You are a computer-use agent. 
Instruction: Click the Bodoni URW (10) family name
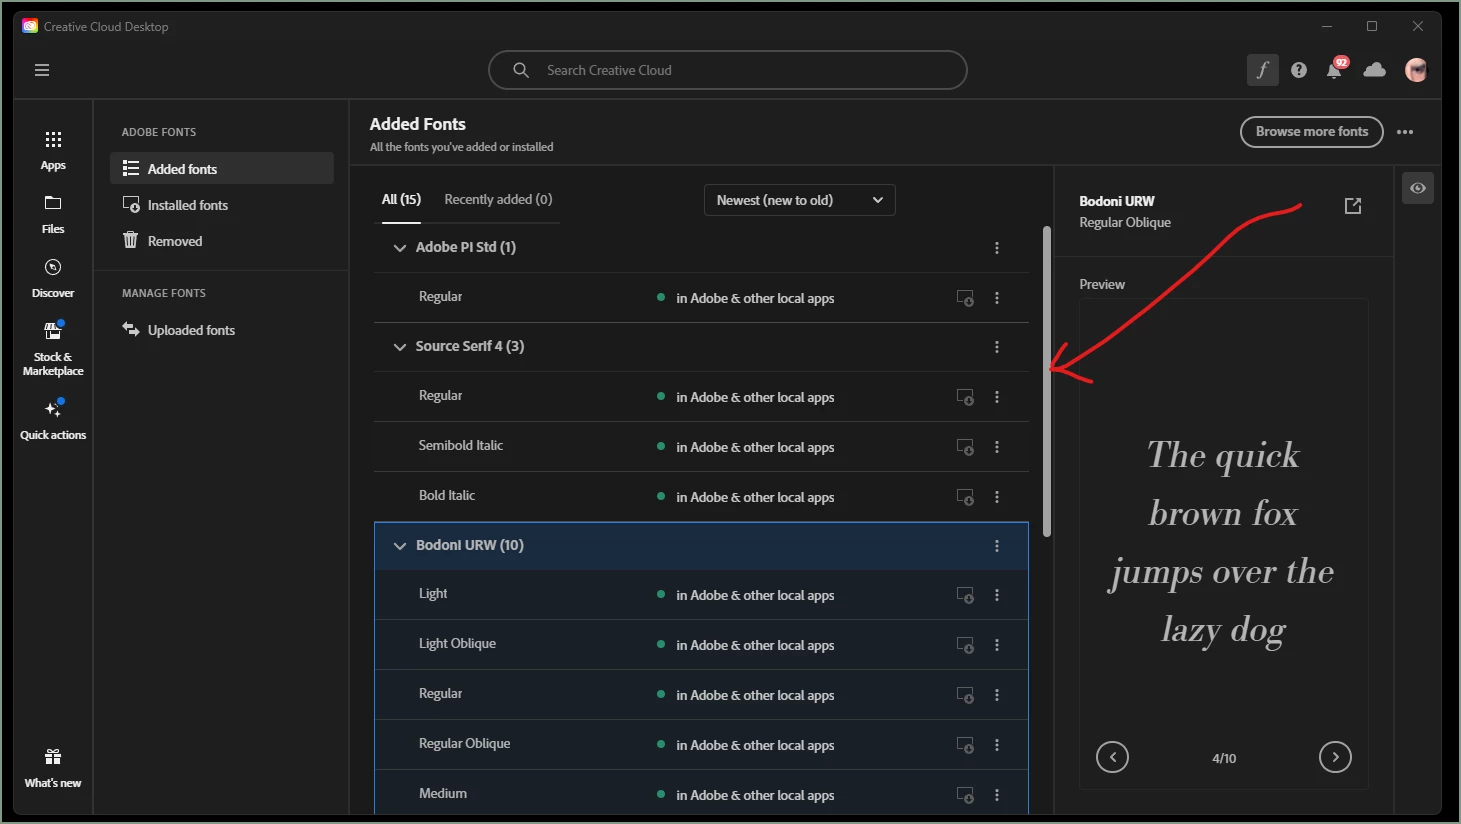point(469,545)
